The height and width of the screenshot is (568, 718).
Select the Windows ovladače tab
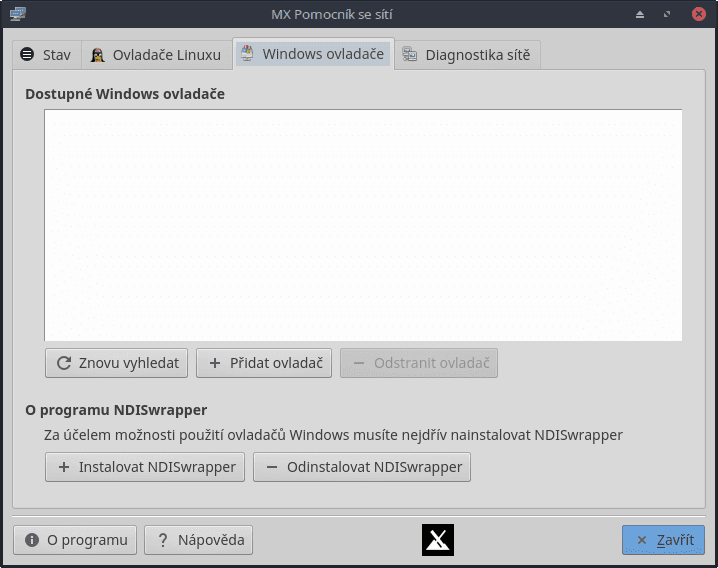pyautogui.click(x=314, y=54)
